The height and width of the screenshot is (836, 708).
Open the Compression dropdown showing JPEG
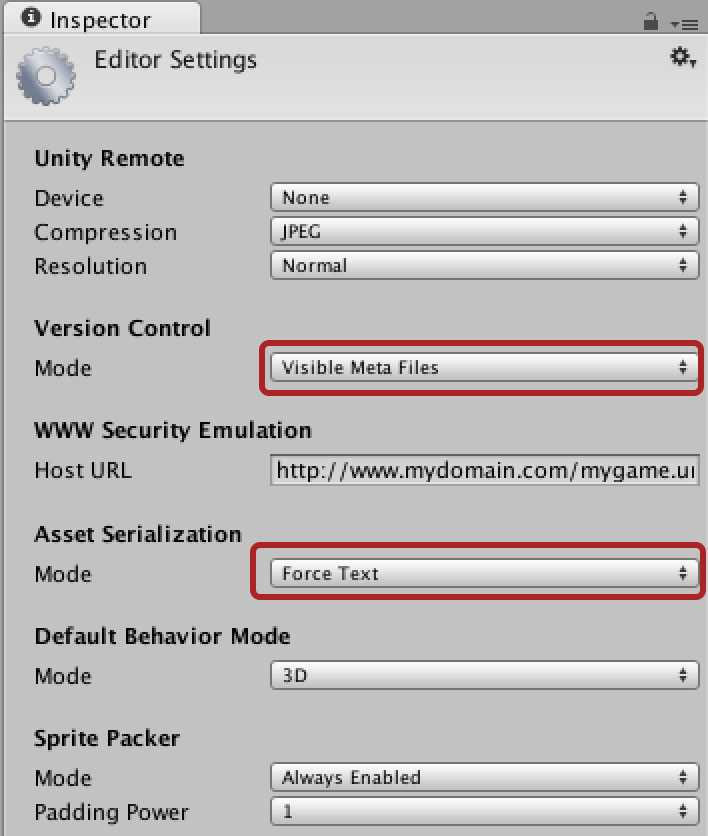click(485, 231)
